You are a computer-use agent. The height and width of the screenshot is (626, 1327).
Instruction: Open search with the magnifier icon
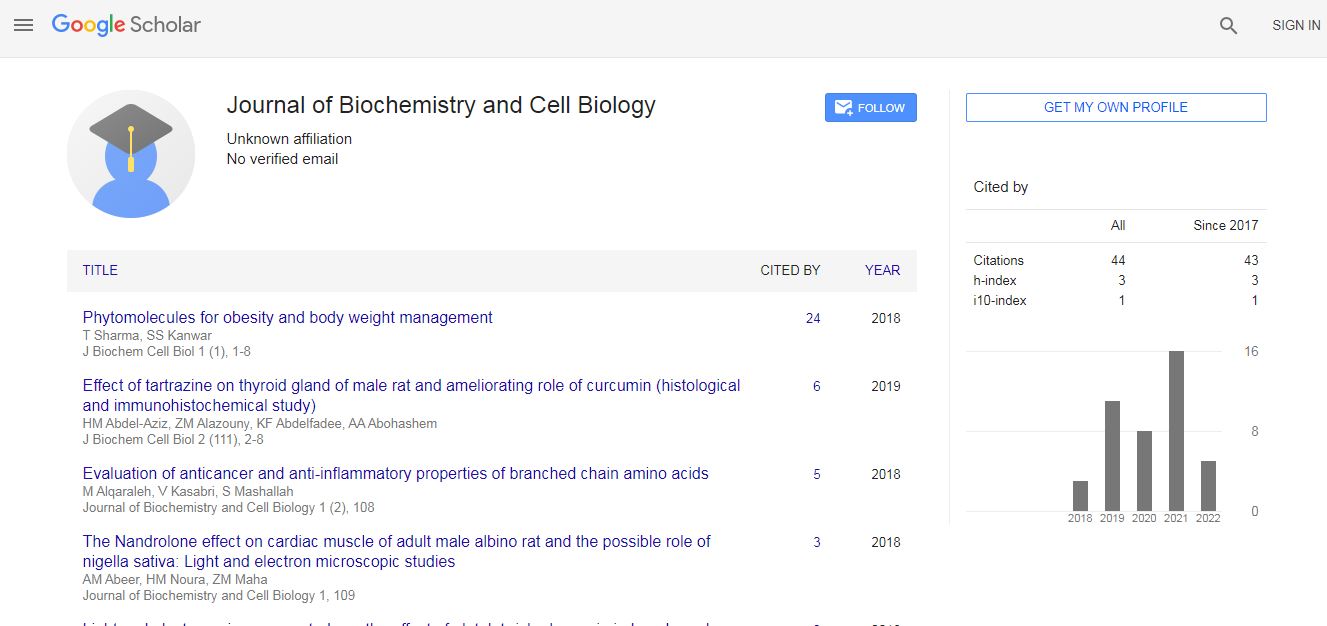coord(1228,26)
